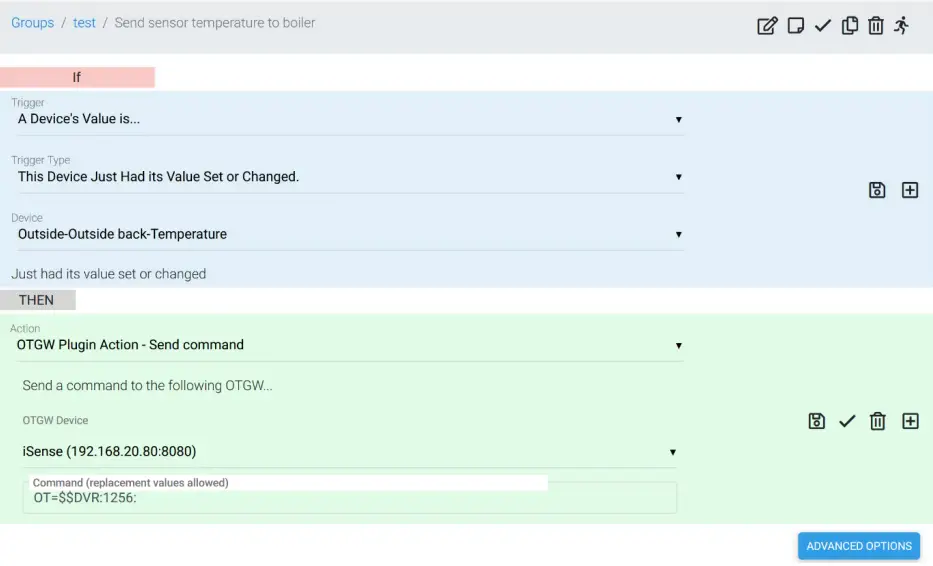Expand the Trigger Type dropdown
The image size is (933, 566).
click(x=350, y=177)
